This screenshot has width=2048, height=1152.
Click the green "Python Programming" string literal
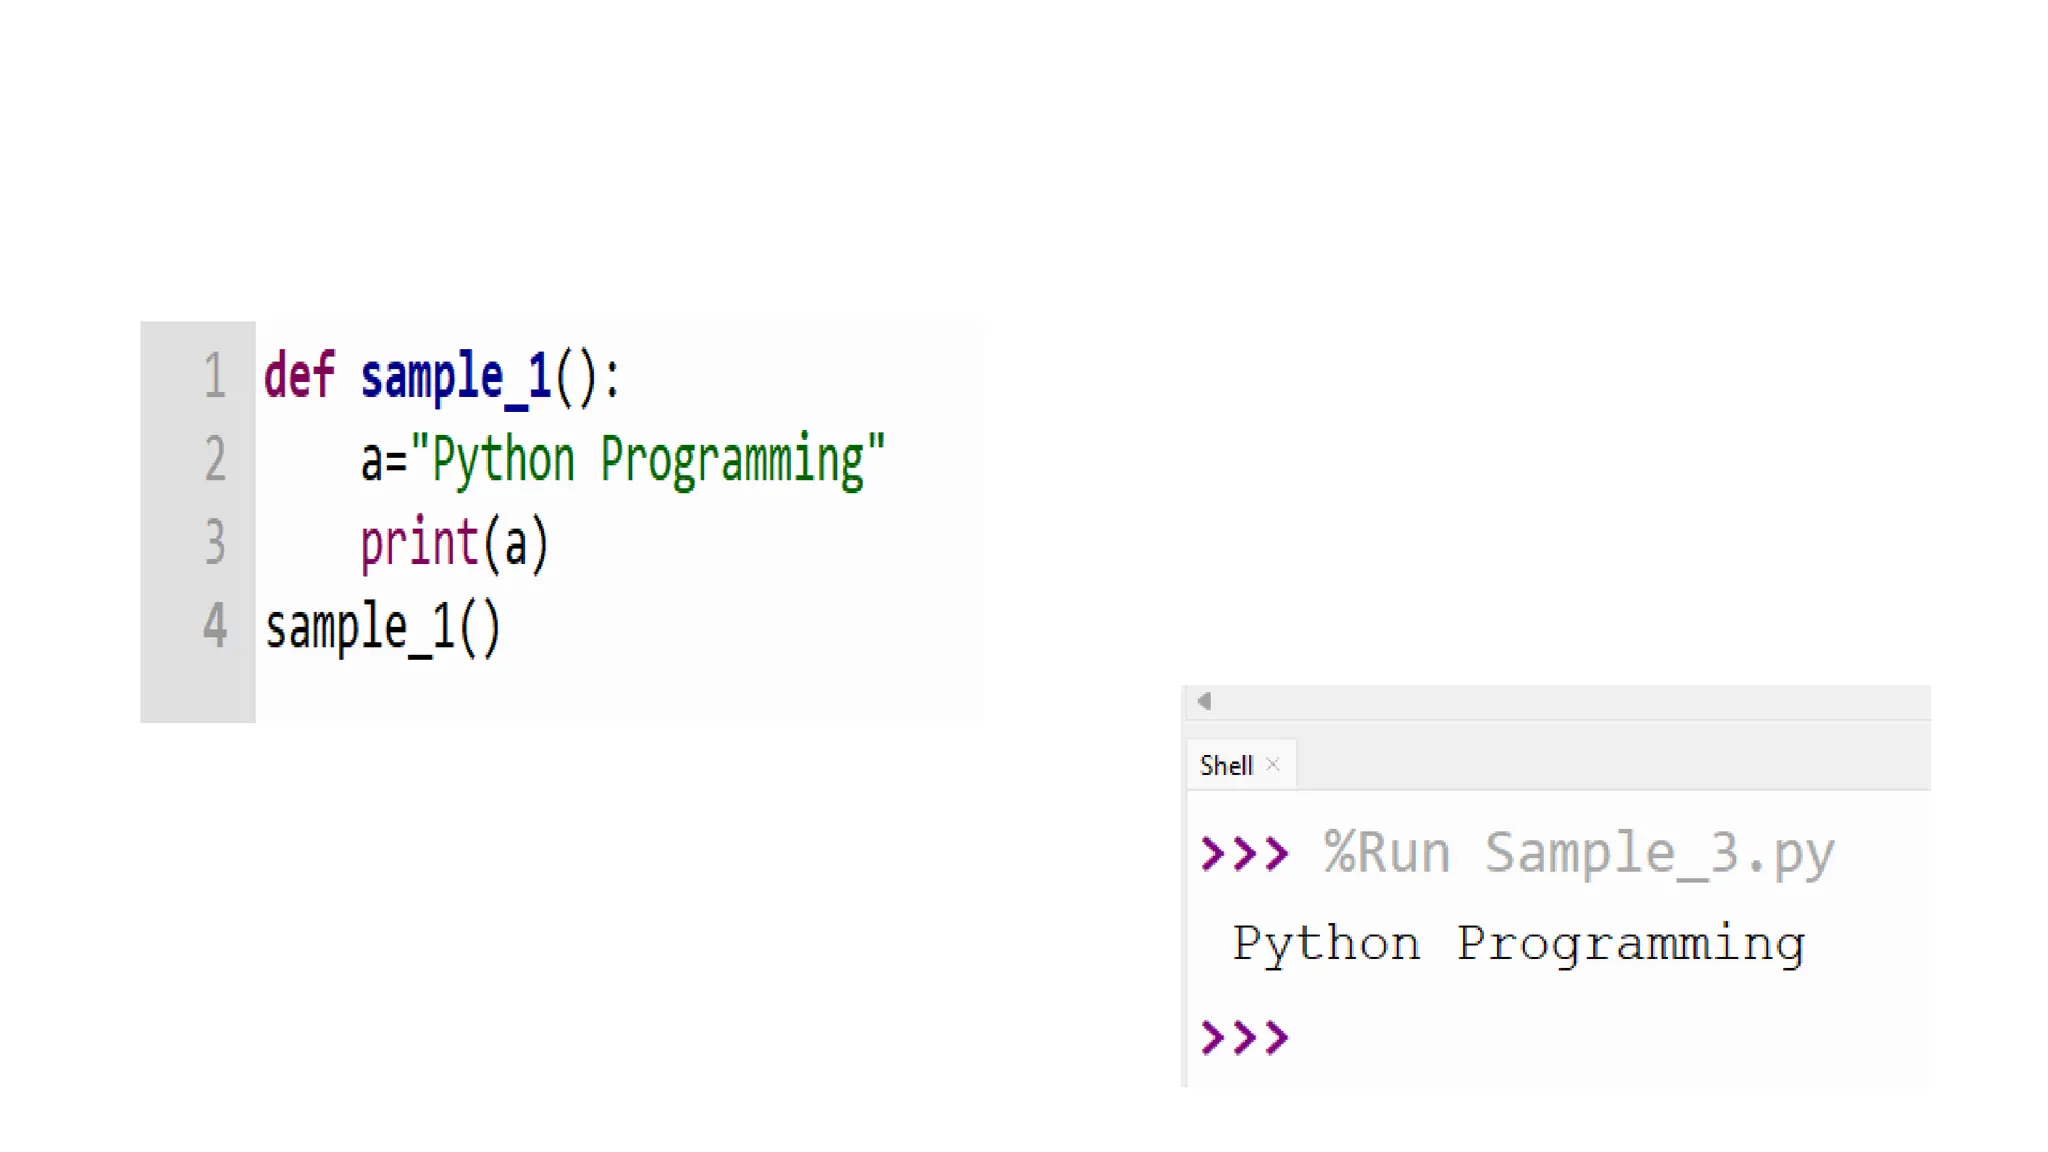pos(647,460)
